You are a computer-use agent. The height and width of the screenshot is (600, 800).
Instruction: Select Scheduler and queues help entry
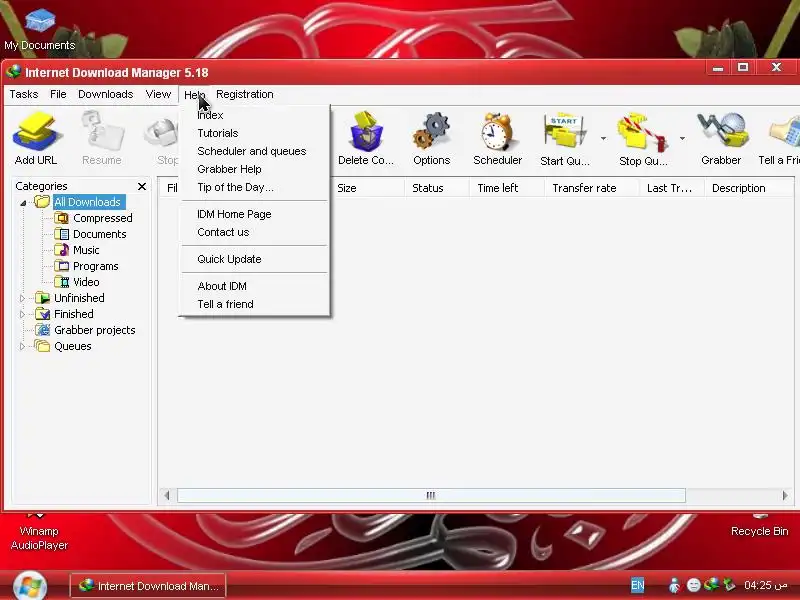point(255,151)
